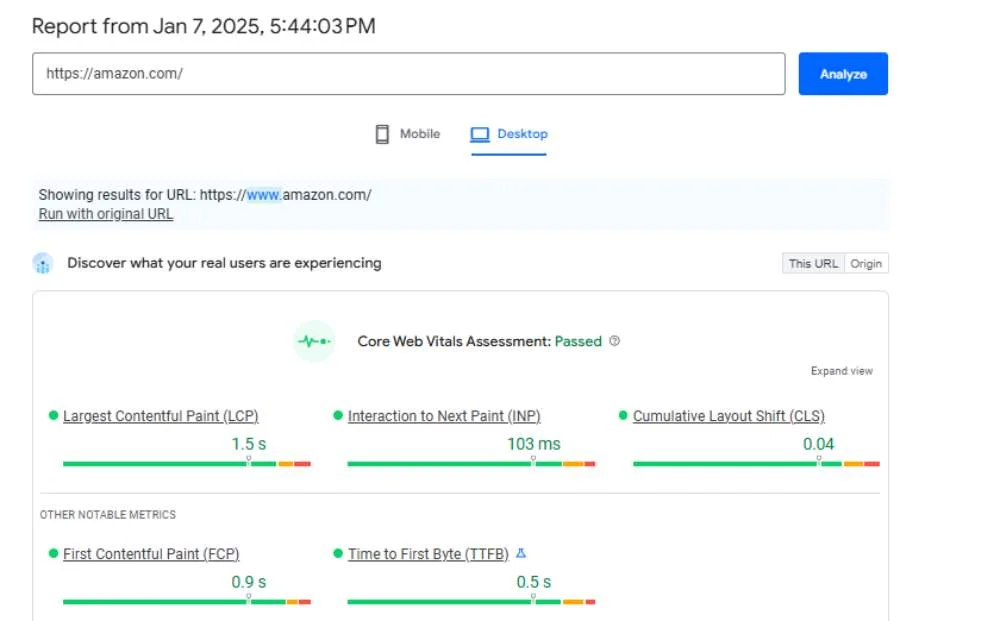
Task: Expand the Core Web Vitals view
Action: coord(841,371)
